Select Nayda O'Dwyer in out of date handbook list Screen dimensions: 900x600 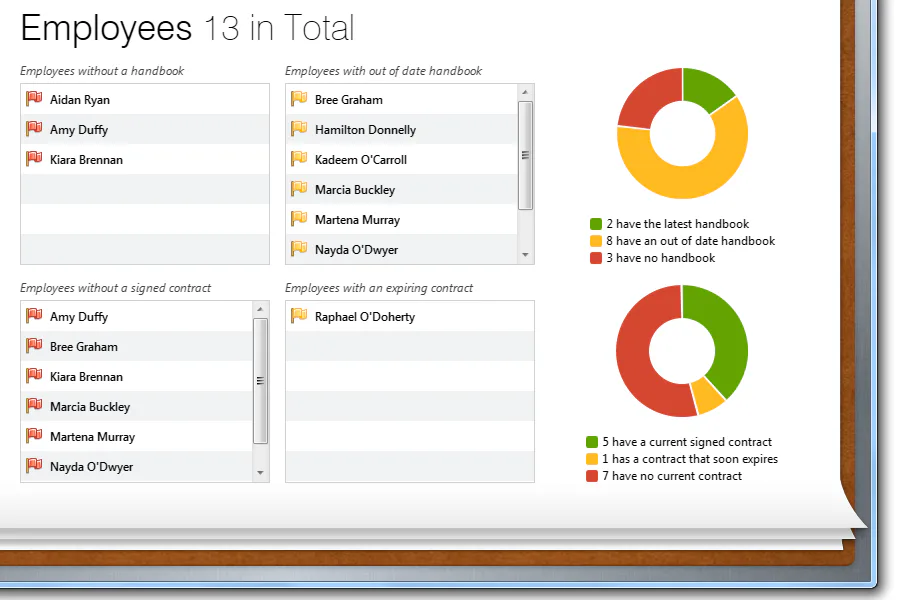(401, 249)
